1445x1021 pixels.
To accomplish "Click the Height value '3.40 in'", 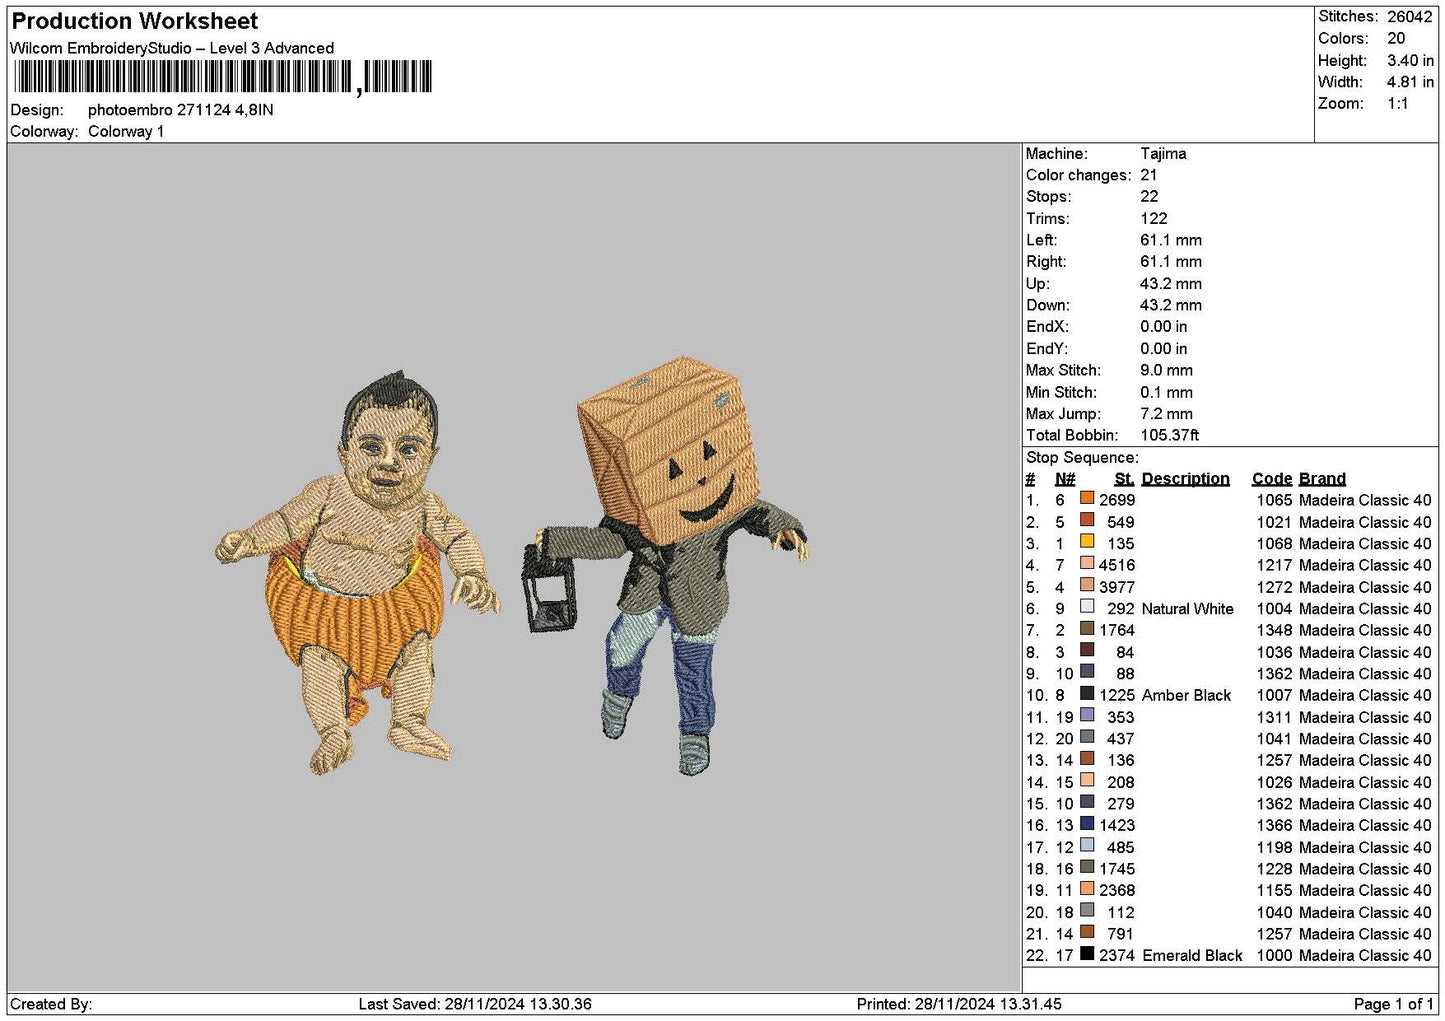I will pyautogui.click(x=1410, y=60).
